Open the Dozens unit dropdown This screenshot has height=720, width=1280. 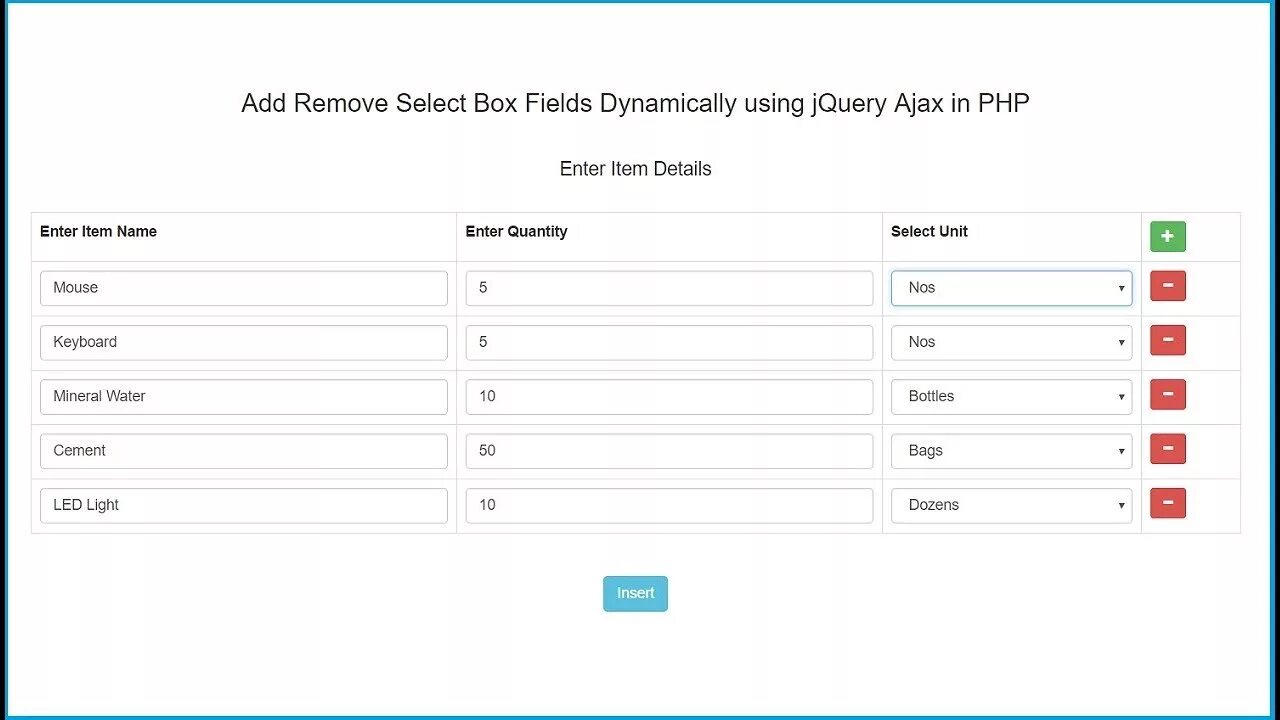pyautogui.click(x=1011, y=505)
